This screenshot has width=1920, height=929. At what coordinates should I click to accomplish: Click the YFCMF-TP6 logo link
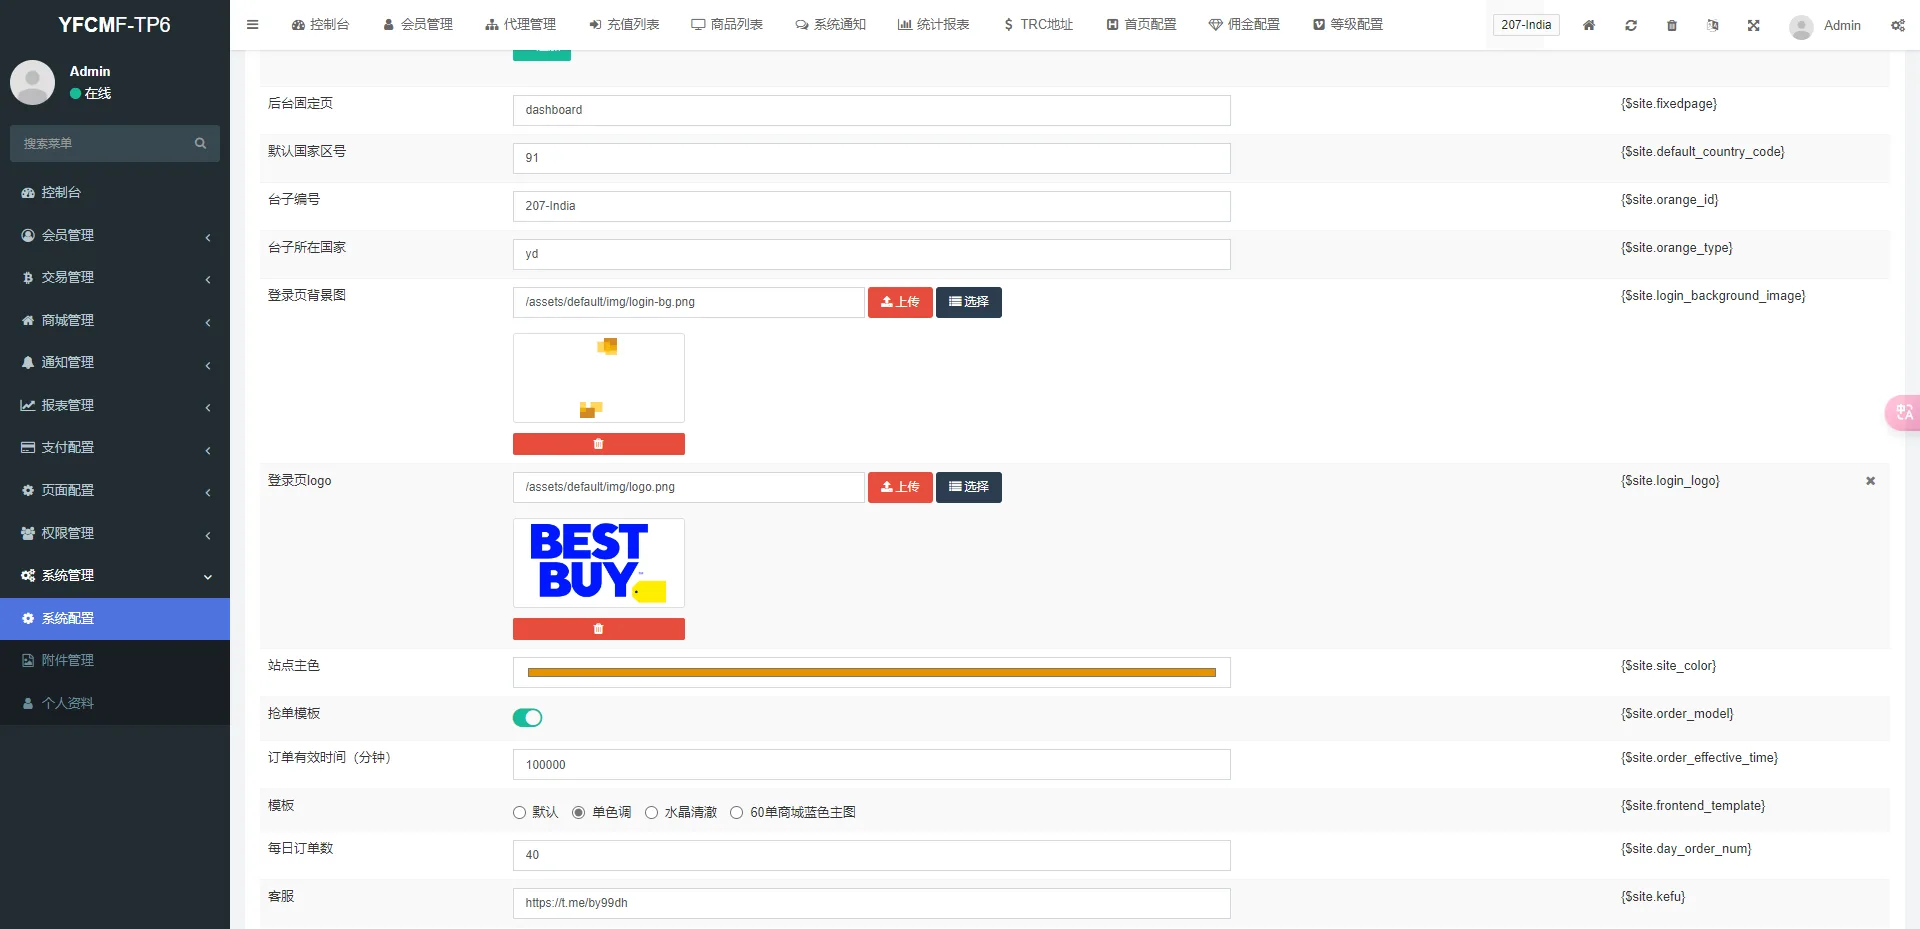115,25
